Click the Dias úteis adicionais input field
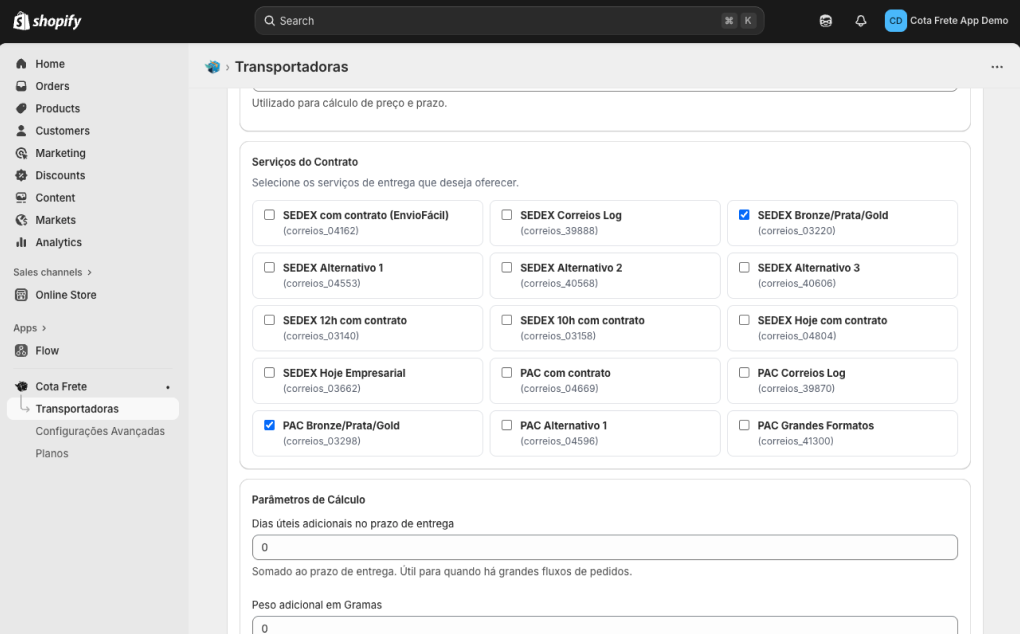Image resolution: width=1020 pixels, height=634 pixels. (x=604, y=548)
